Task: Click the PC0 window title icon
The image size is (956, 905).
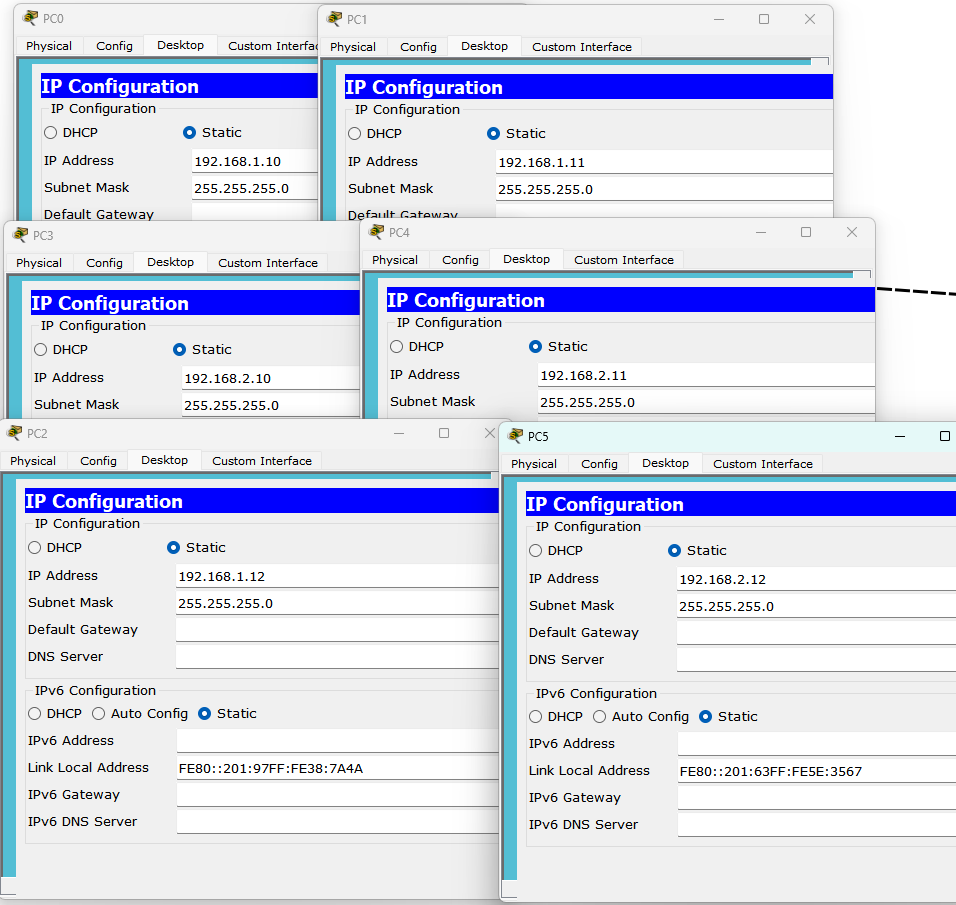Action: point(30,18)
